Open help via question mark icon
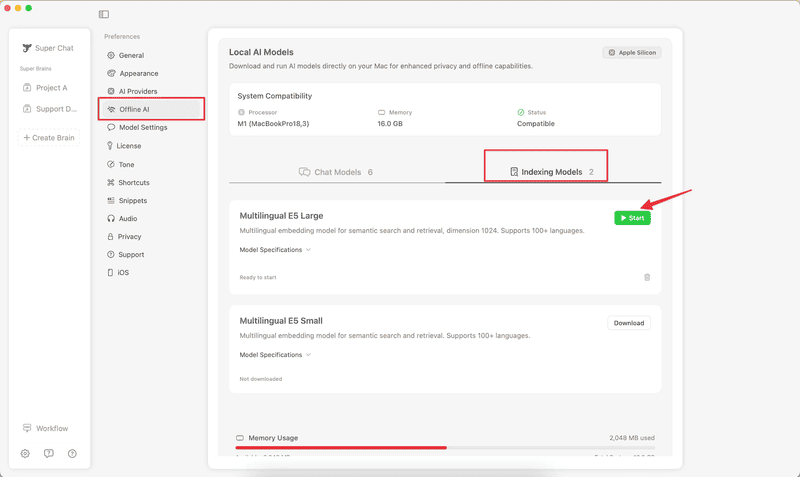800x477 pixels. coord(72,453)
